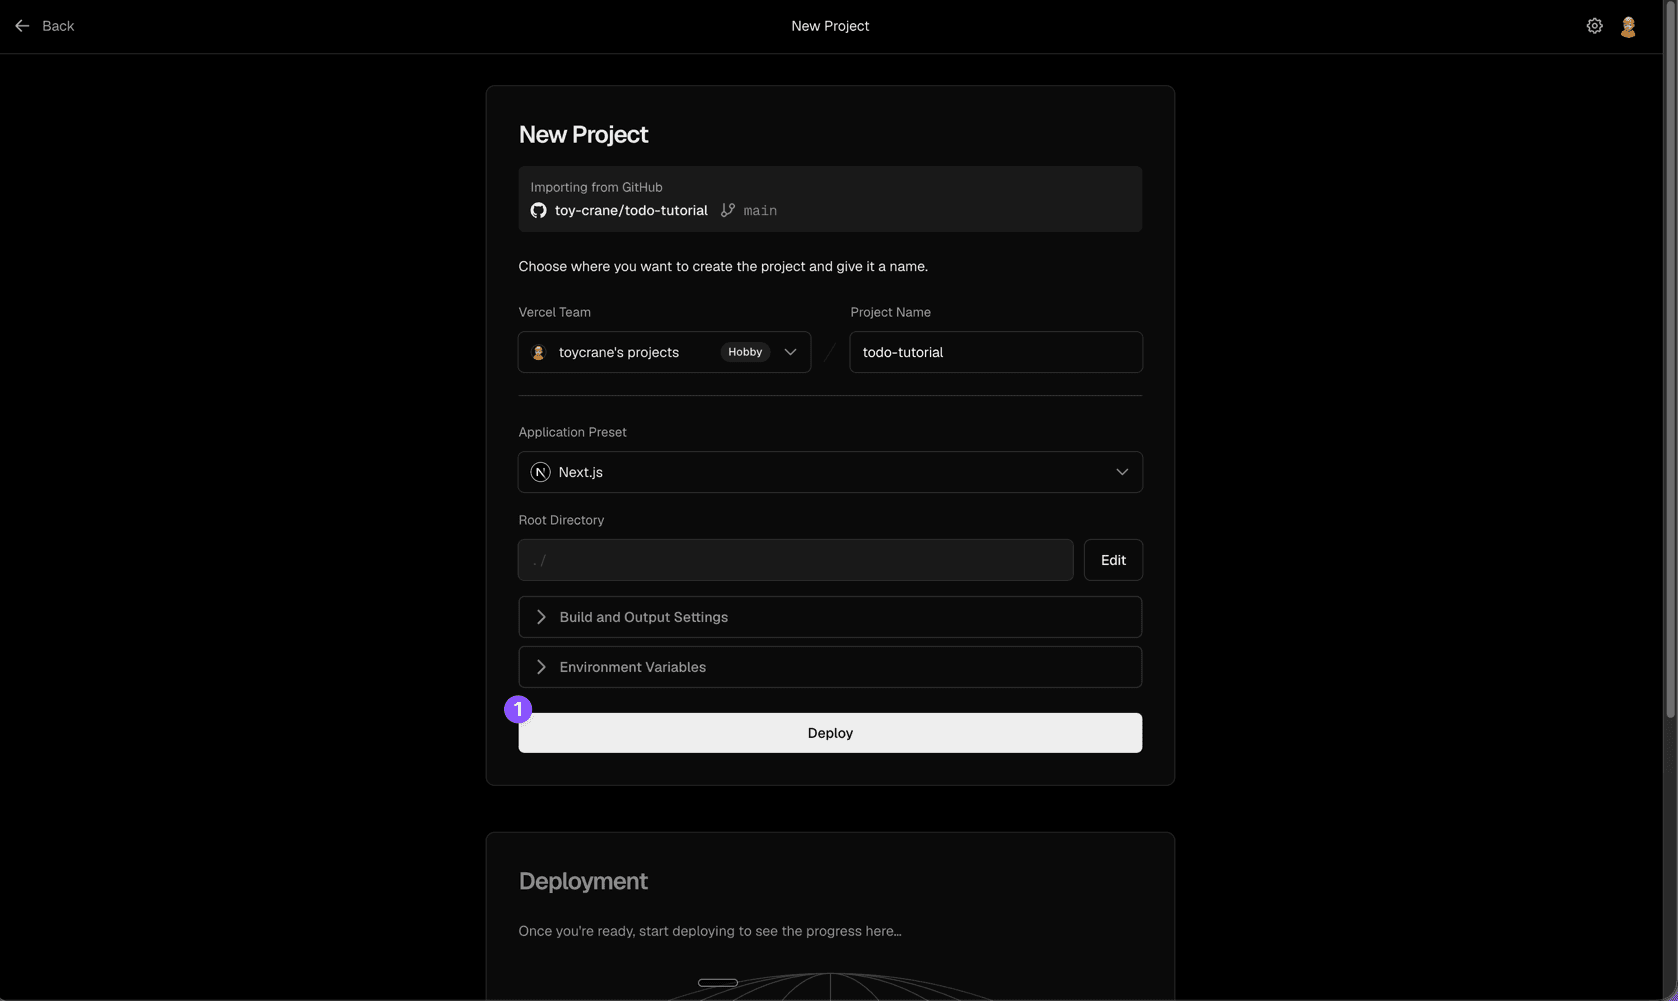Click the Hobby plan badge
Screen dimensions: 1678x1001
pyautogui.click(x=745, y=352)
